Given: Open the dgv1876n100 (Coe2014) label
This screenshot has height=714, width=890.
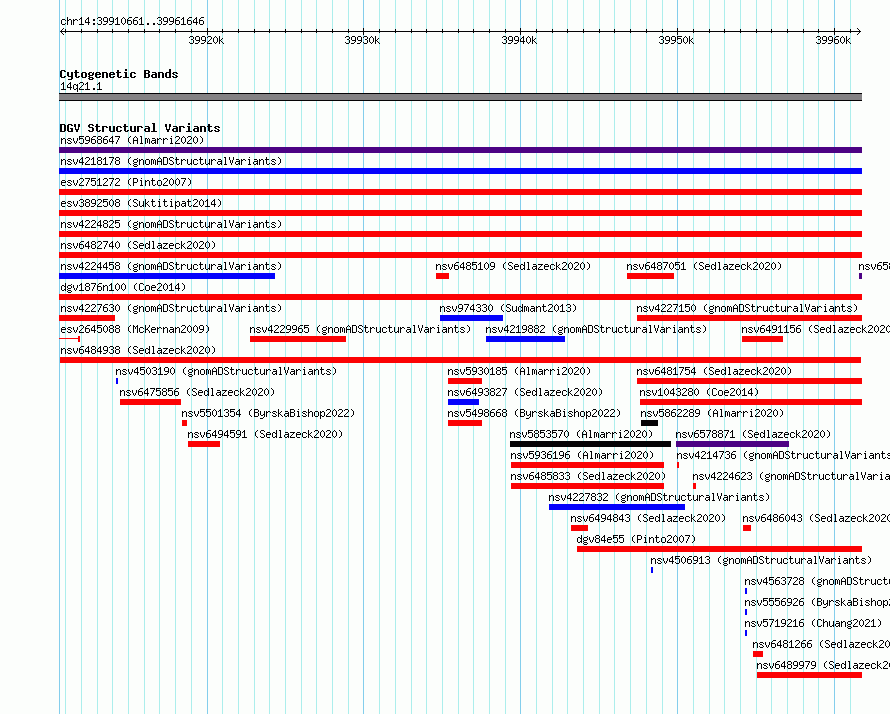Looking at the screenshot, I should 123,287.
